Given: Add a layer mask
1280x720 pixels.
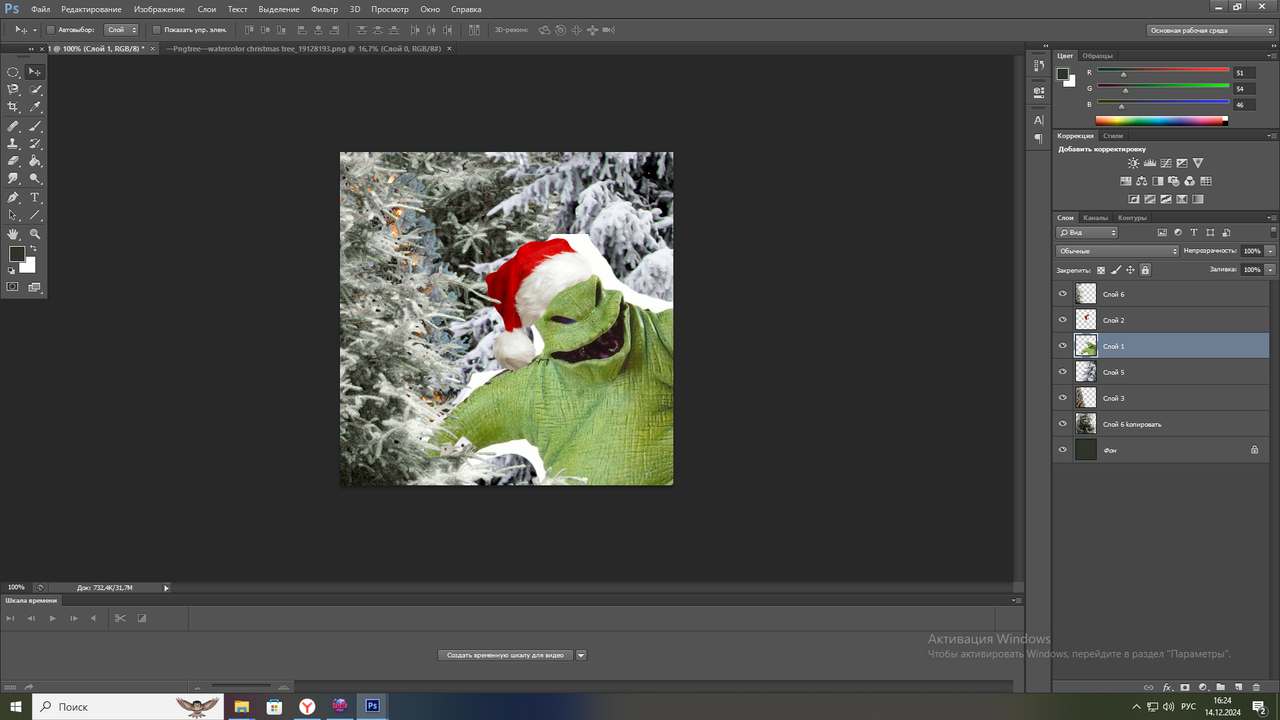Looking at the screenshot, I should pyautogui.click(x=1185, y=687).
